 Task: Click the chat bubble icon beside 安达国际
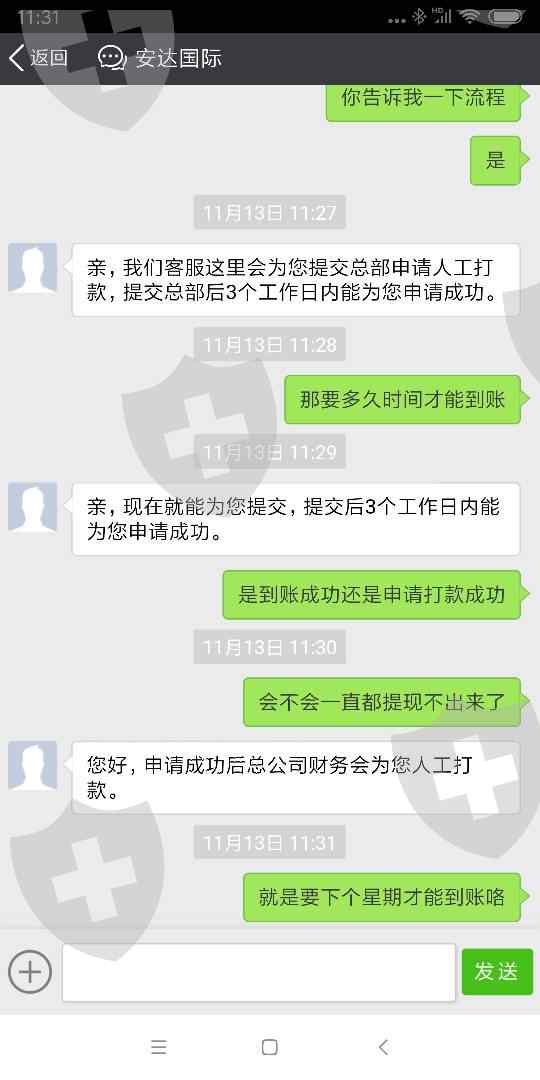pyautogui.click(x=112, y=59)
